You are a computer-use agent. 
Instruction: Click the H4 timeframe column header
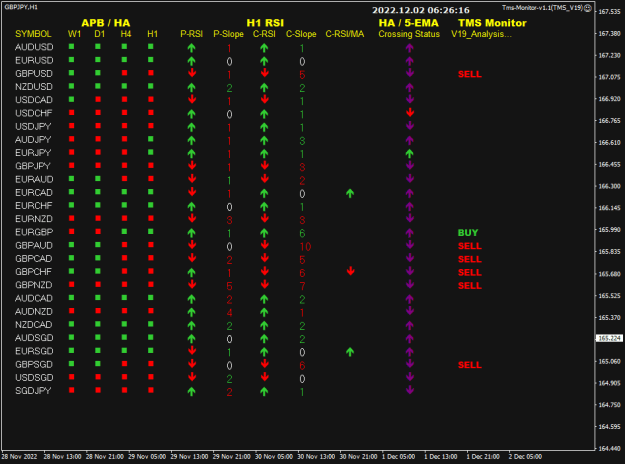[126, 34]
